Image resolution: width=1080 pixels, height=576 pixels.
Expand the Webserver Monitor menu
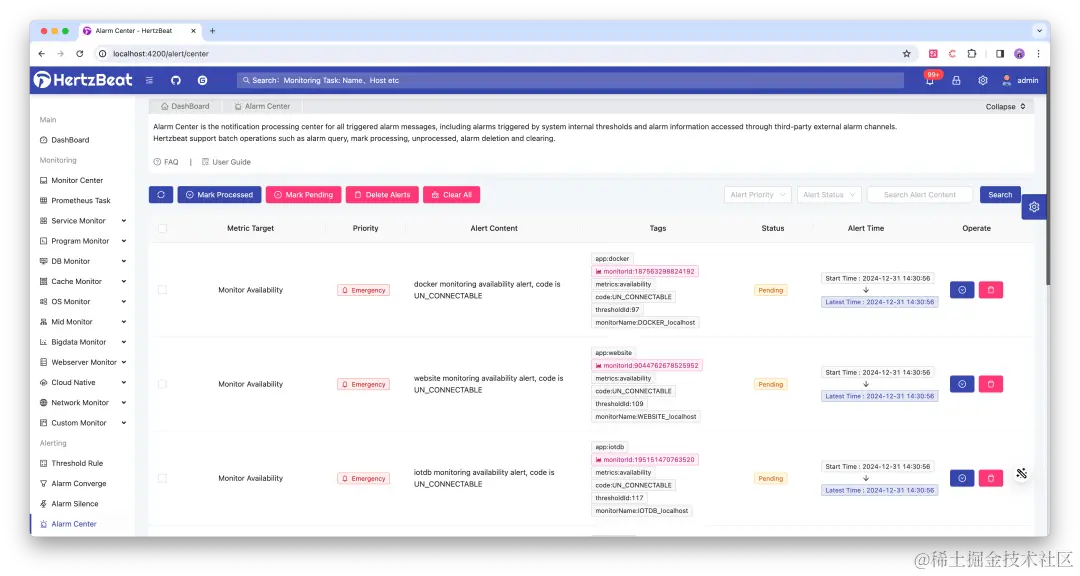click(83, 362)
